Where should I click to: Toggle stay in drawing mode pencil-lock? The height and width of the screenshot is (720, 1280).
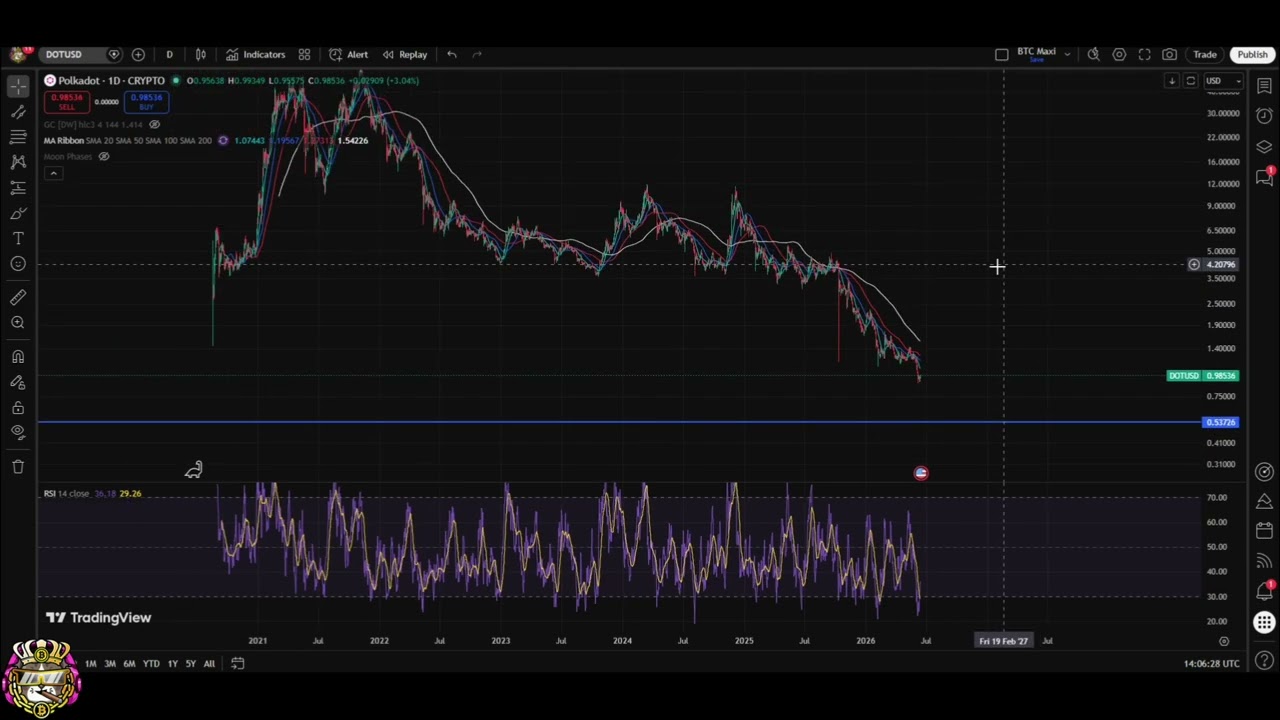tap(18, 382)
